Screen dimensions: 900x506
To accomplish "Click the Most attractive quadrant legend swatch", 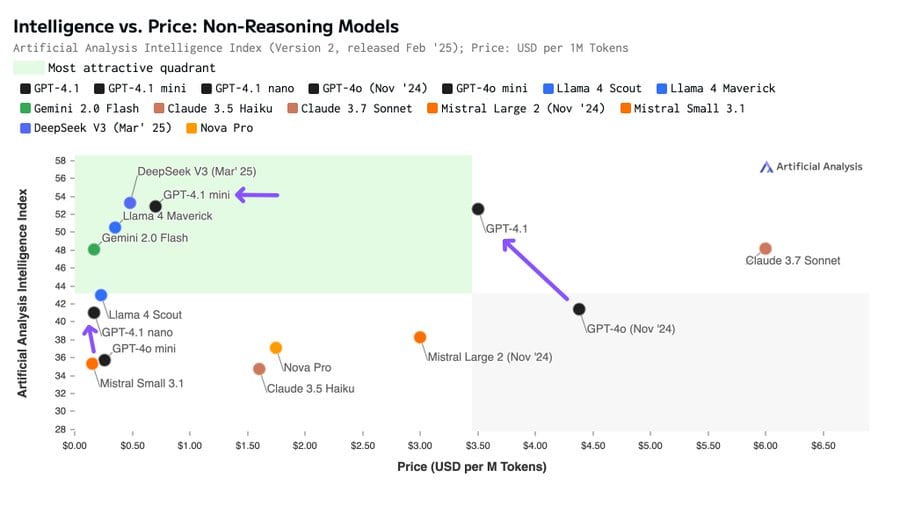I will (29, 68).
